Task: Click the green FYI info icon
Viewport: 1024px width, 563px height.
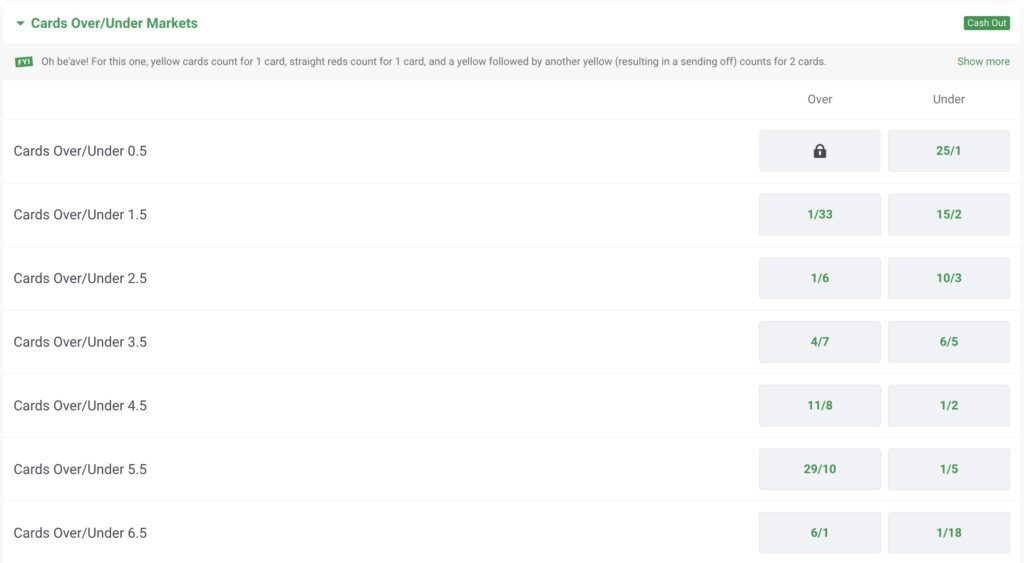Action: (x=24, y=62)
